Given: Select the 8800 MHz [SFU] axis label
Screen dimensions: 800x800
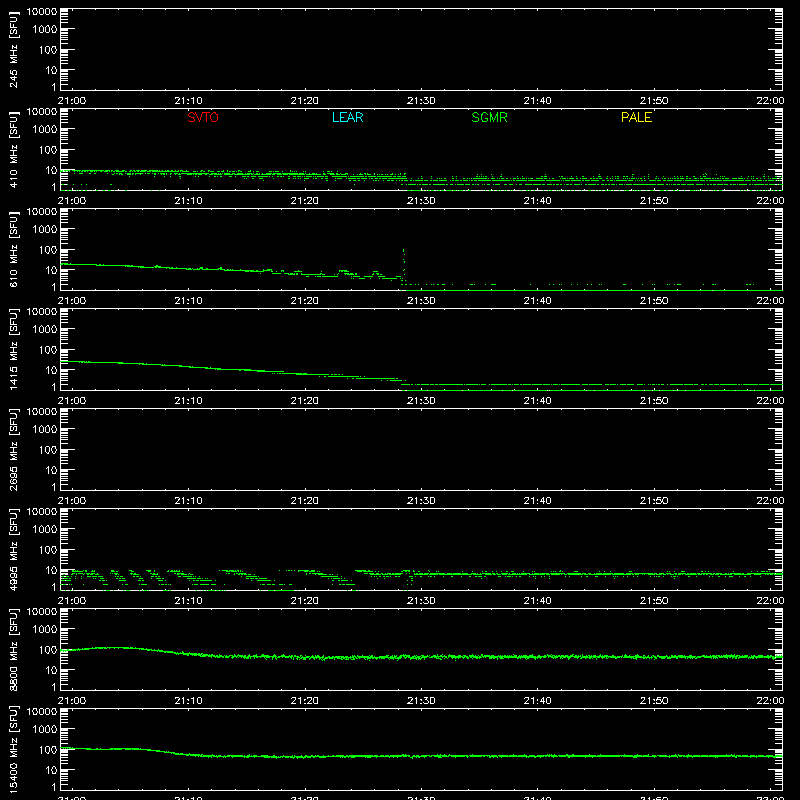Looking at the screenshot, I should pyautogui.click(x=13, y=649).
